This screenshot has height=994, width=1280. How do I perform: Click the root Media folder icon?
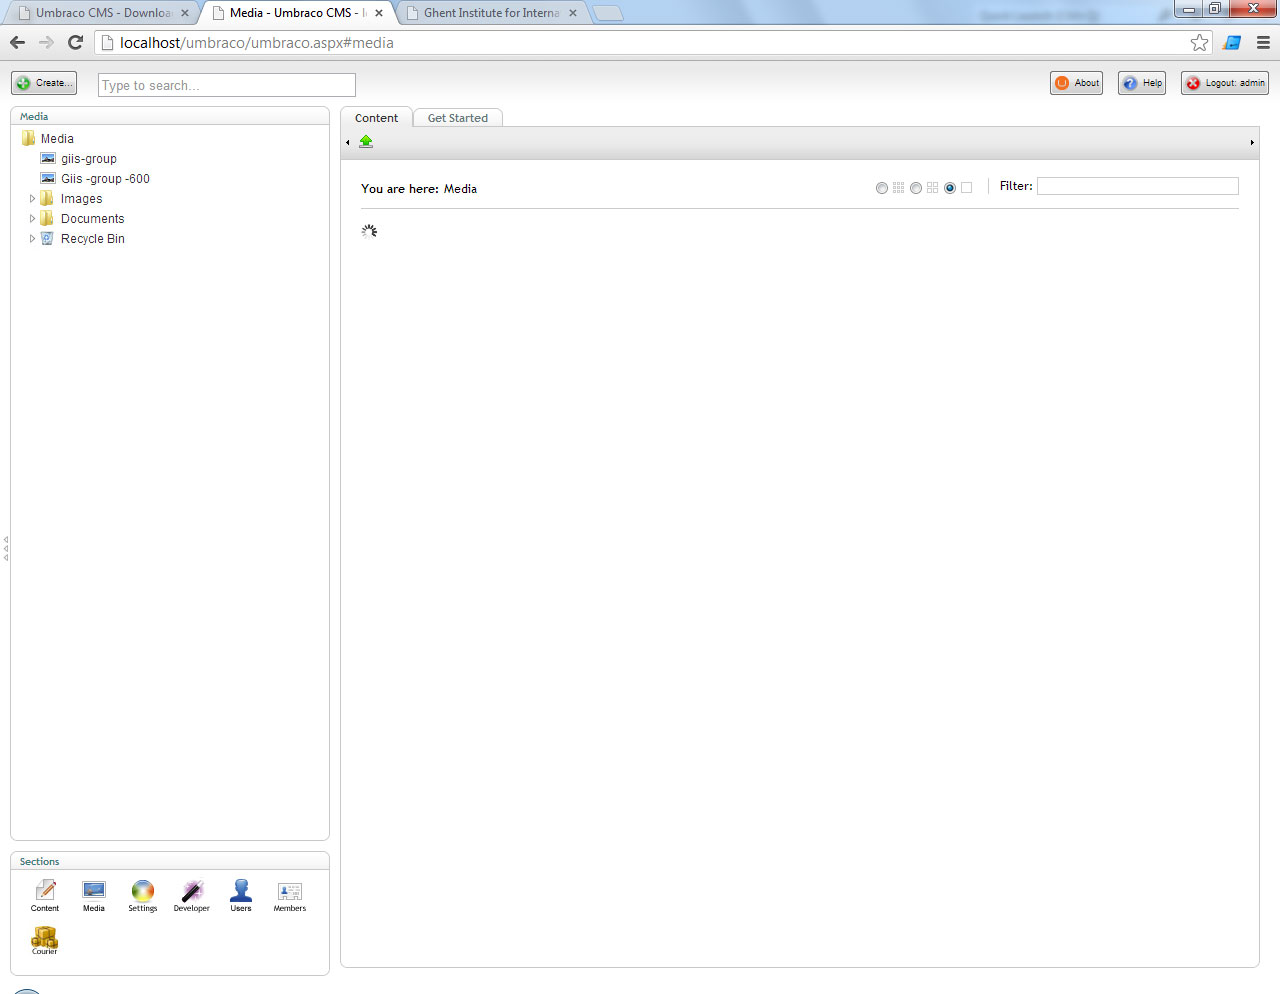(x=28, y=138)
